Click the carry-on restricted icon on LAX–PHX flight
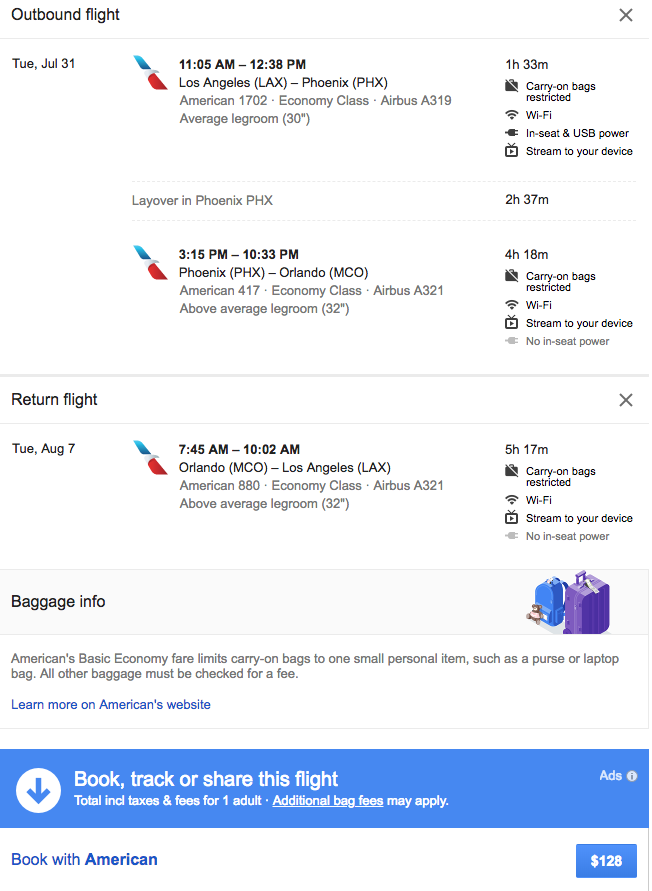 click(512, 87)
